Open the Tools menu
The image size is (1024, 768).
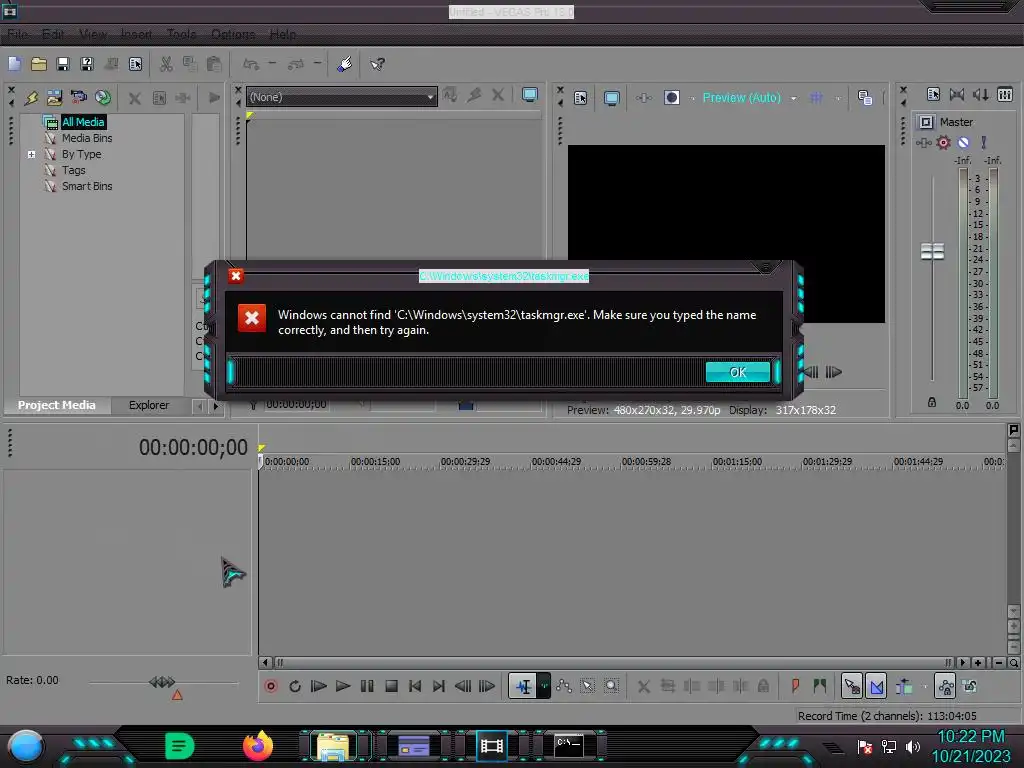point(181,34)
